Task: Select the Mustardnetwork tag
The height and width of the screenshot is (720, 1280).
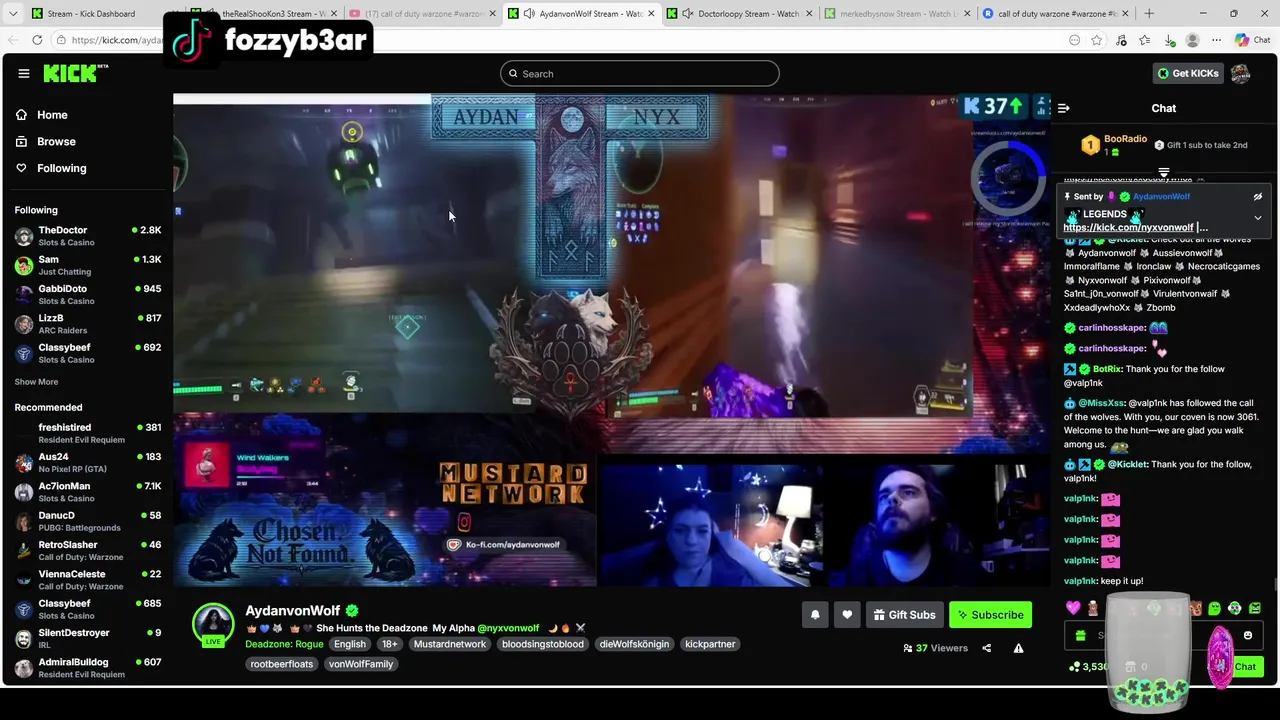Action: pyautogui.click(x=450, y=644)
